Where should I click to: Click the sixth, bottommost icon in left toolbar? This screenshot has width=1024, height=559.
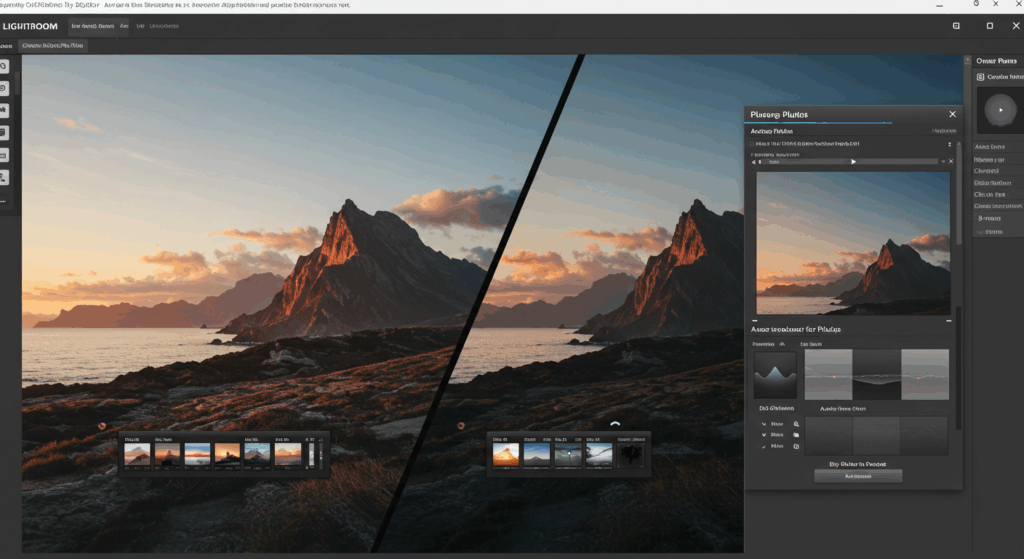[3, 177]
